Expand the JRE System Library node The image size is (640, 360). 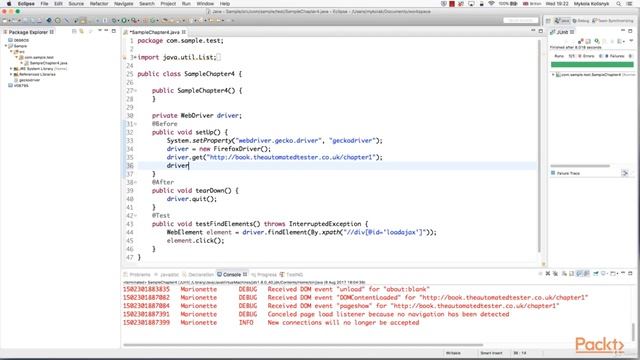[11, 69]
